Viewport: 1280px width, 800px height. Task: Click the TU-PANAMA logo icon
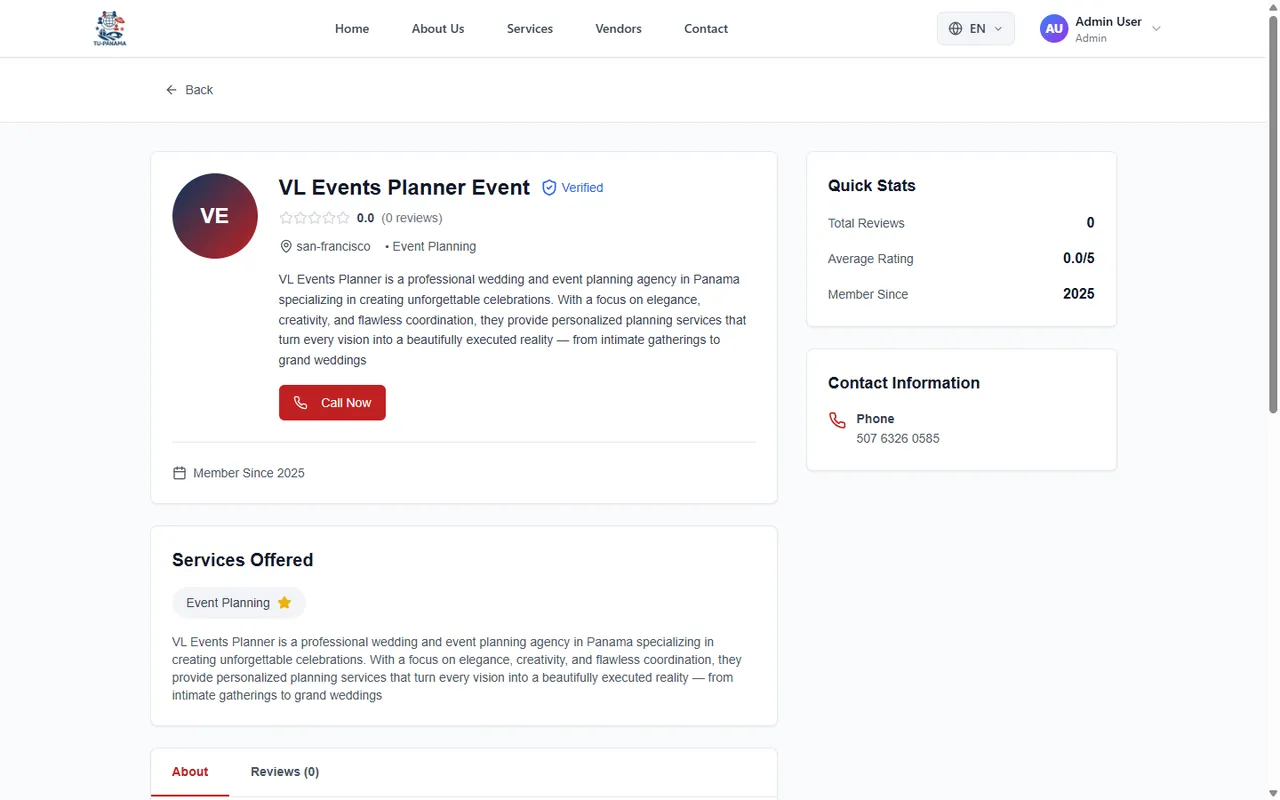(x=110, y=29)
